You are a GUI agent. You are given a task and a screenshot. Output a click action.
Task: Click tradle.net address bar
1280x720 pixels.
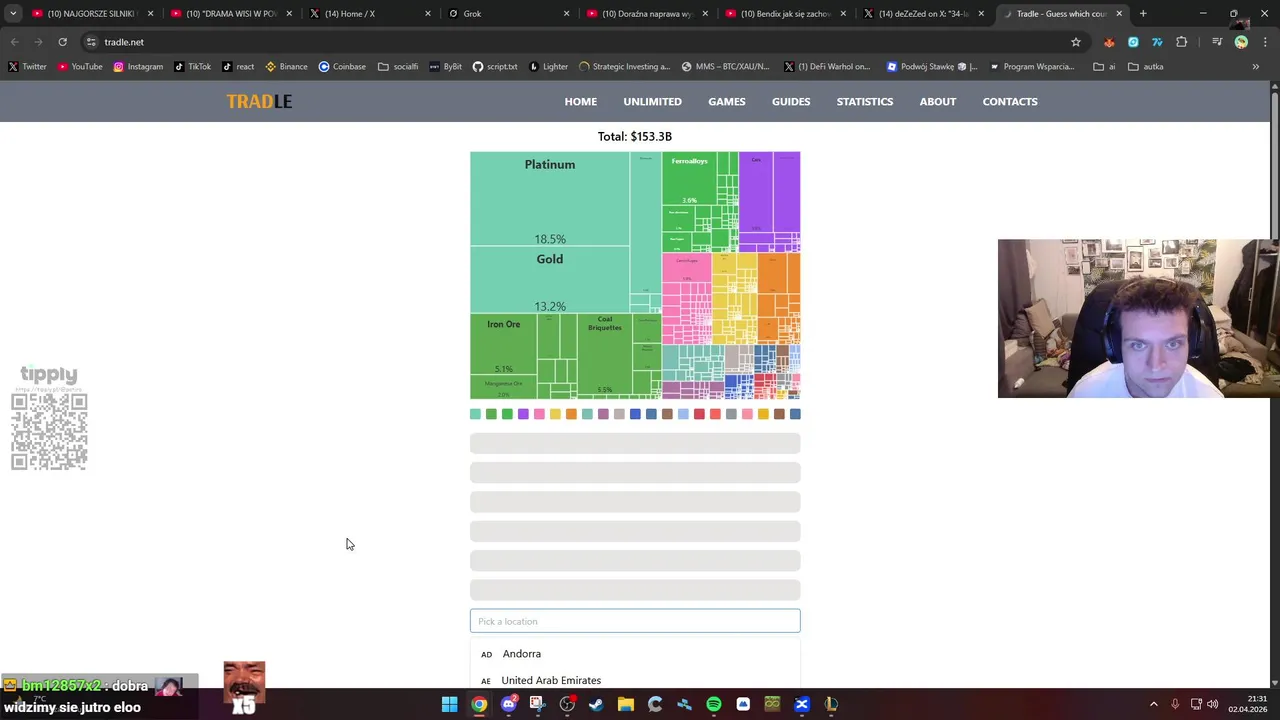click(x=580, y=42)
